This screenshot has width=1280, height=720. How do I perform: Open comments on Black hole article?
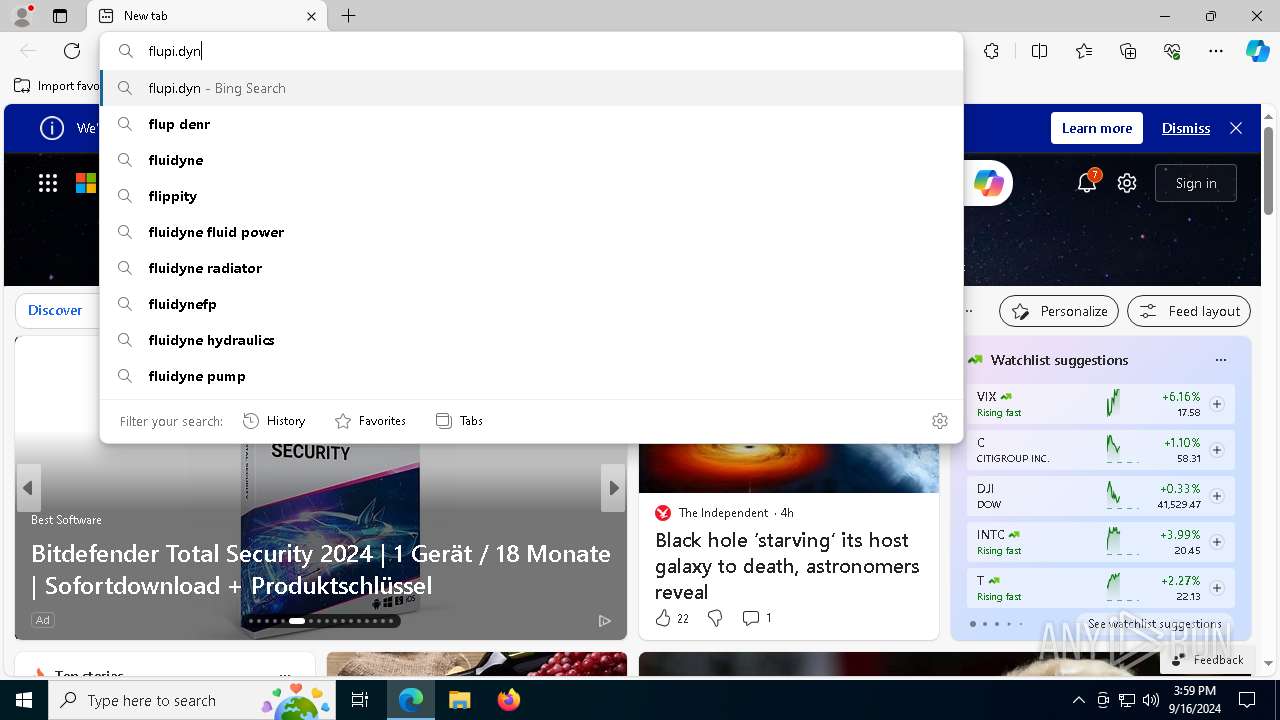[x=757, y=618]
